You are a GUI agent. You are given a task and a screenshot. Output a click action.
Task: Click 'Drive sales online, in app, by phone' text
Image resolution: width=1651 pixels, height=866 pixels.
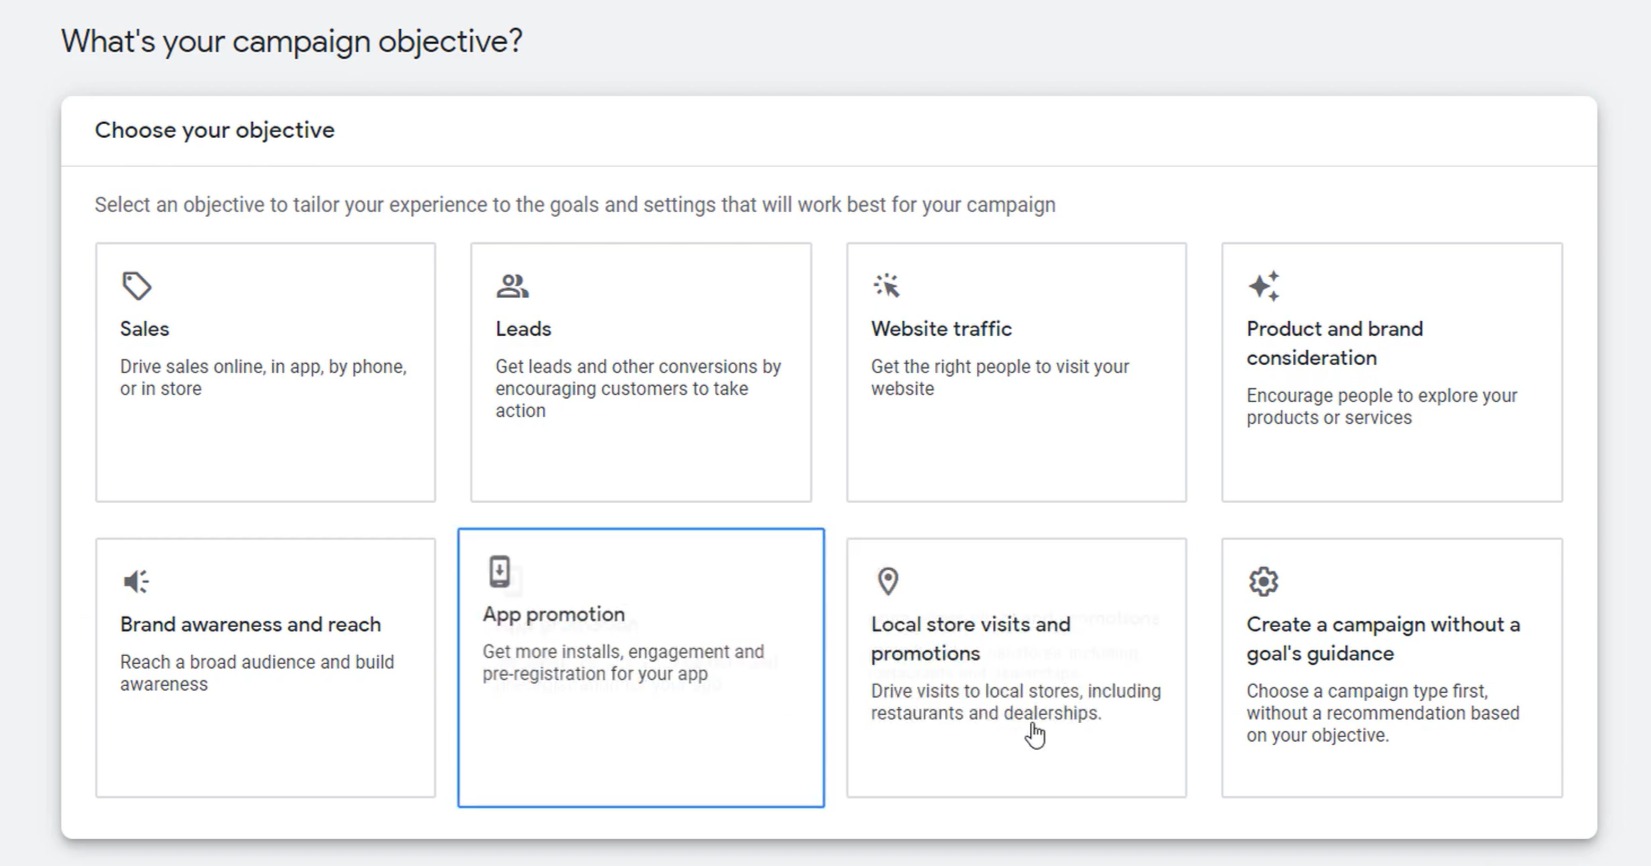[x=264, y=378]
